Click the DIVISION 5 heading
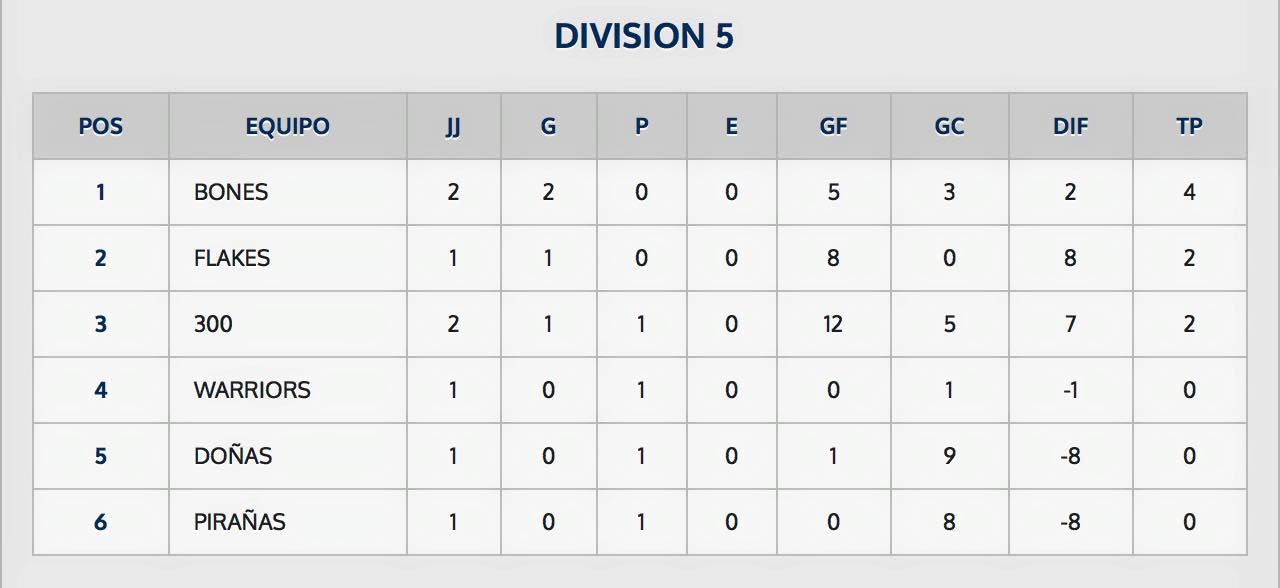Screen dimensions: 1280x588 tap(644, 36)
